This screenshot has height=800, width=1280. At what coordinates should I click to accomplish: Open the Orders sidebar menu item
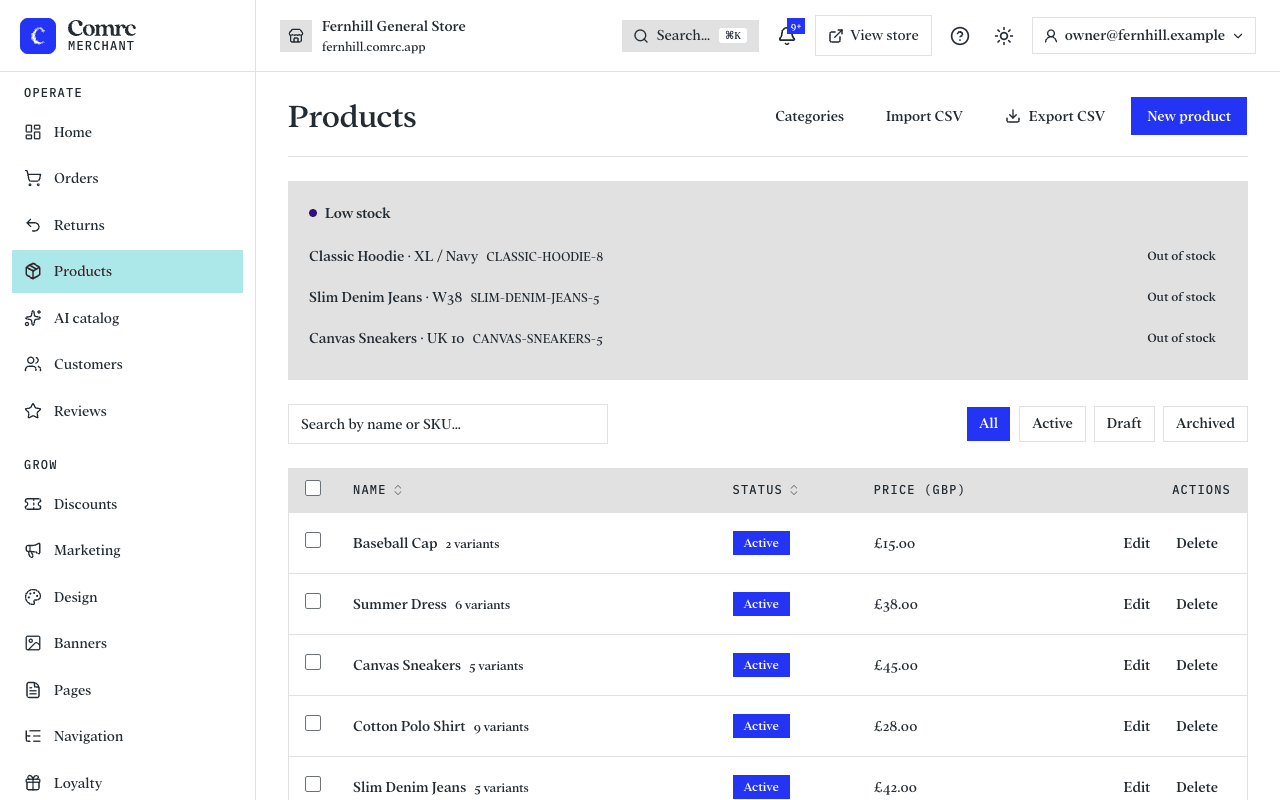(x=127, y=178)
